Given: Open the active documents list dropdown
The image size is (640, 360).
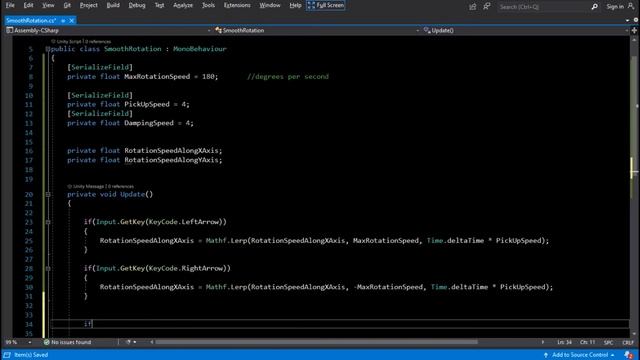Looking at the screenshot, I should pyautogui.click(x=627, y=20).
